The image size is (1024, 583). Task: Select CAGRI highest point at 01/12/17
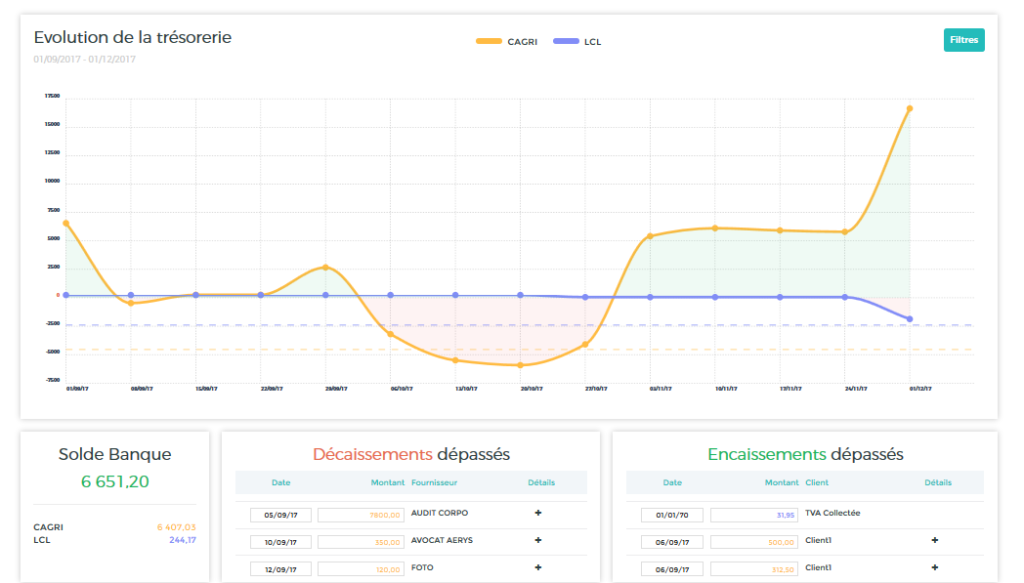[910, 108]
